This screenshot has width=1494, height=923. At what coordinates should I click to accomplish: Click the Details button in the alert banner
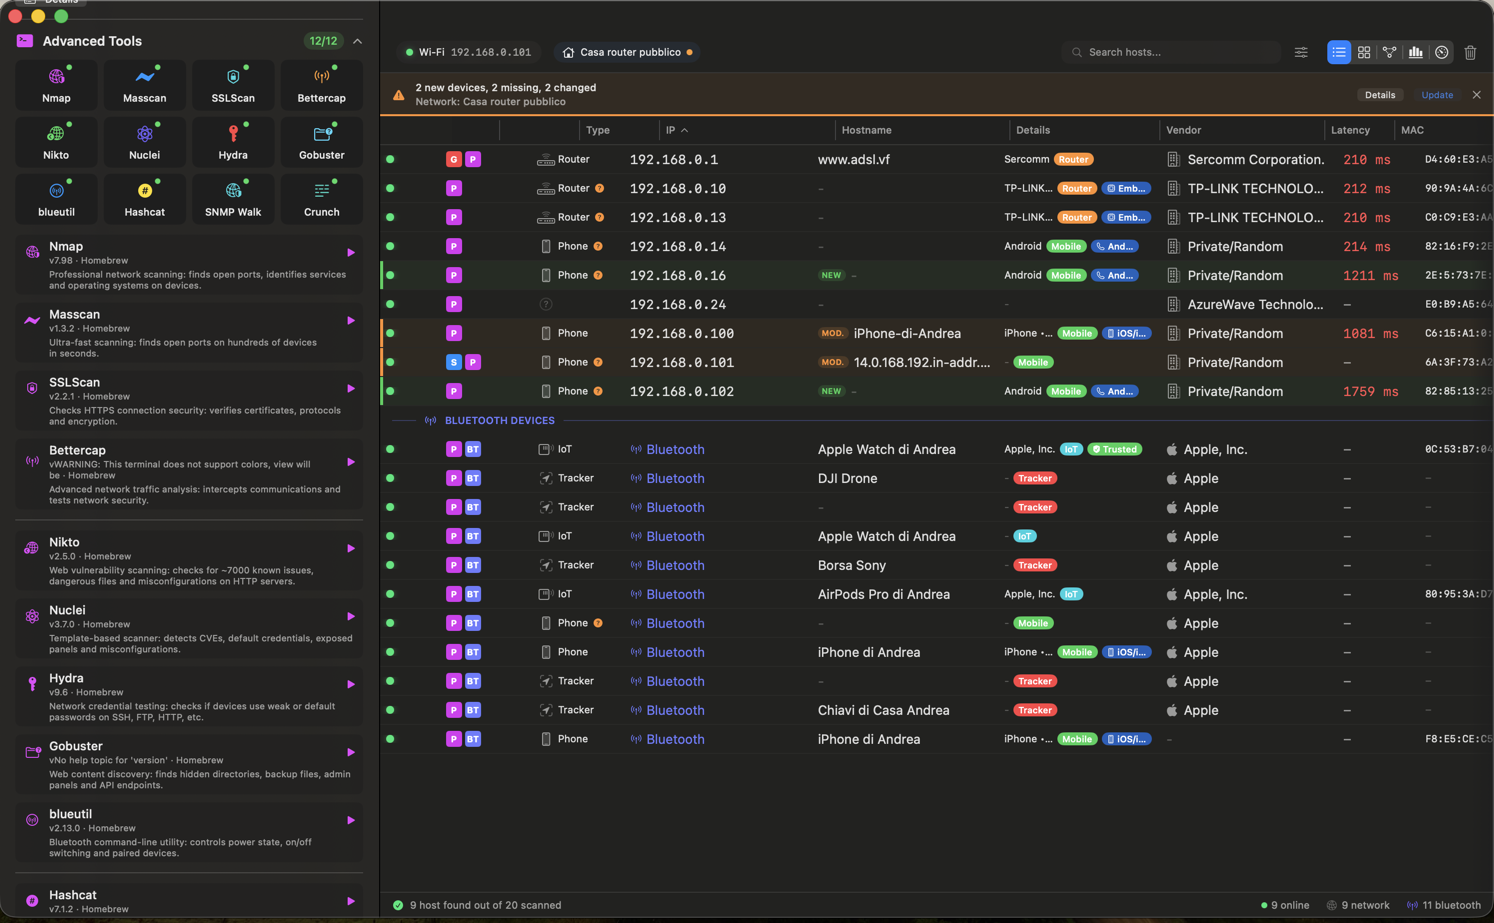1380,95
